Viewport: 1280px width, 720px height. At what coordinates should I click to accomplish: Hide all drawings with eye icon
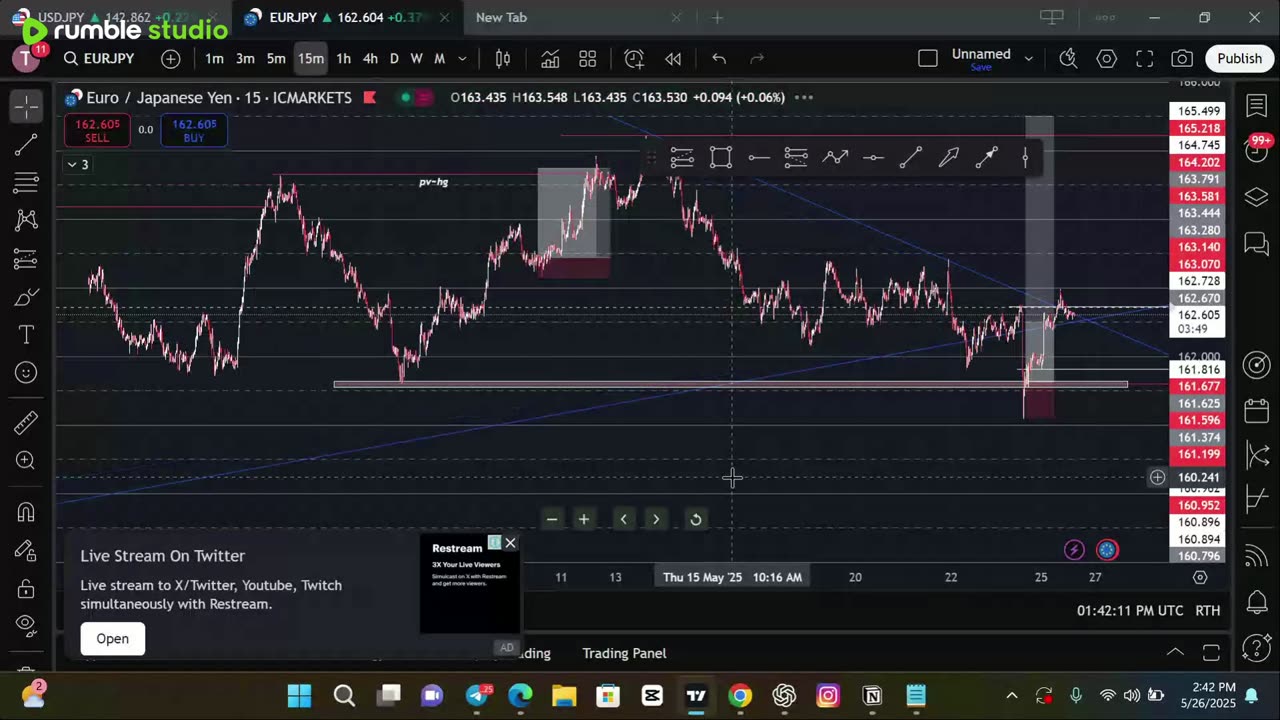pos(27,626)
